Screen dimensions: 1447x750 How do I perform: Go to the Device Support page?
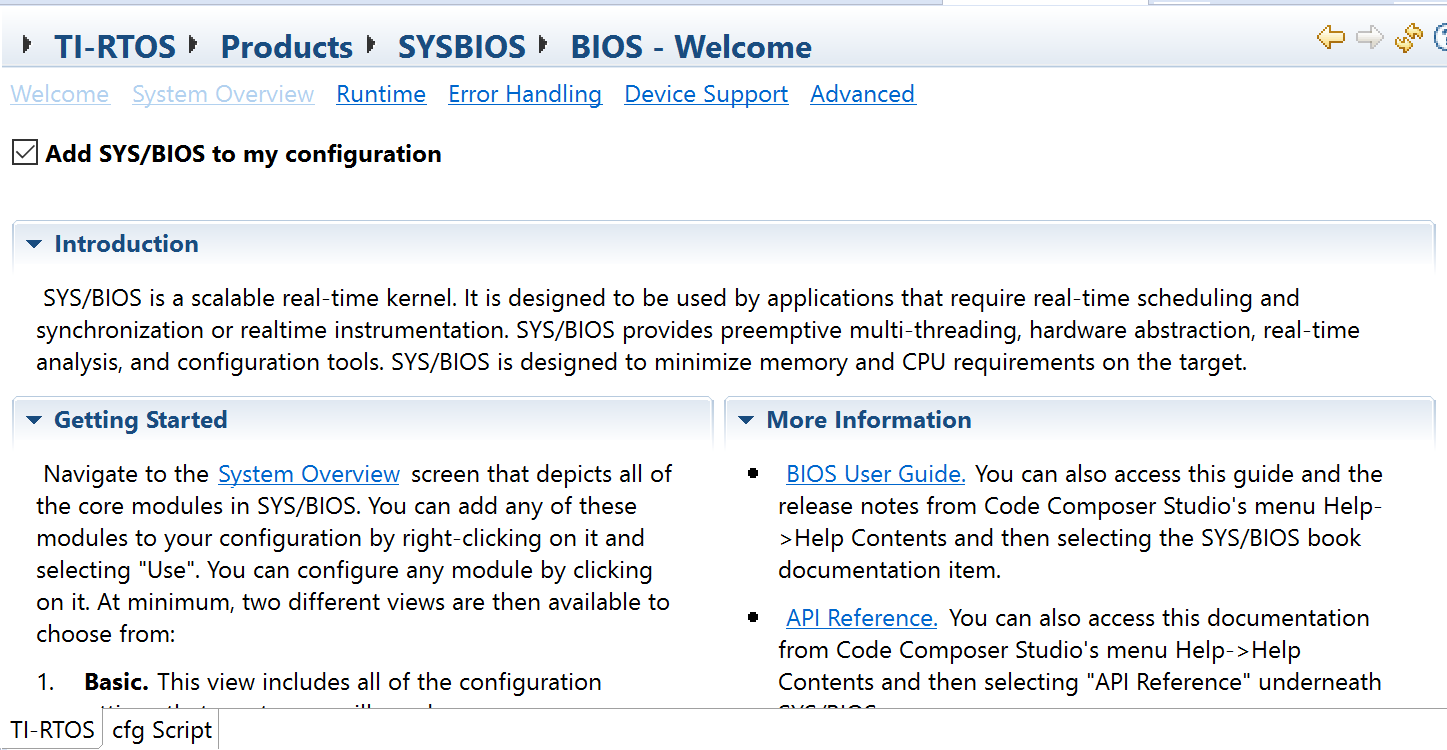[x=706, y=94]
